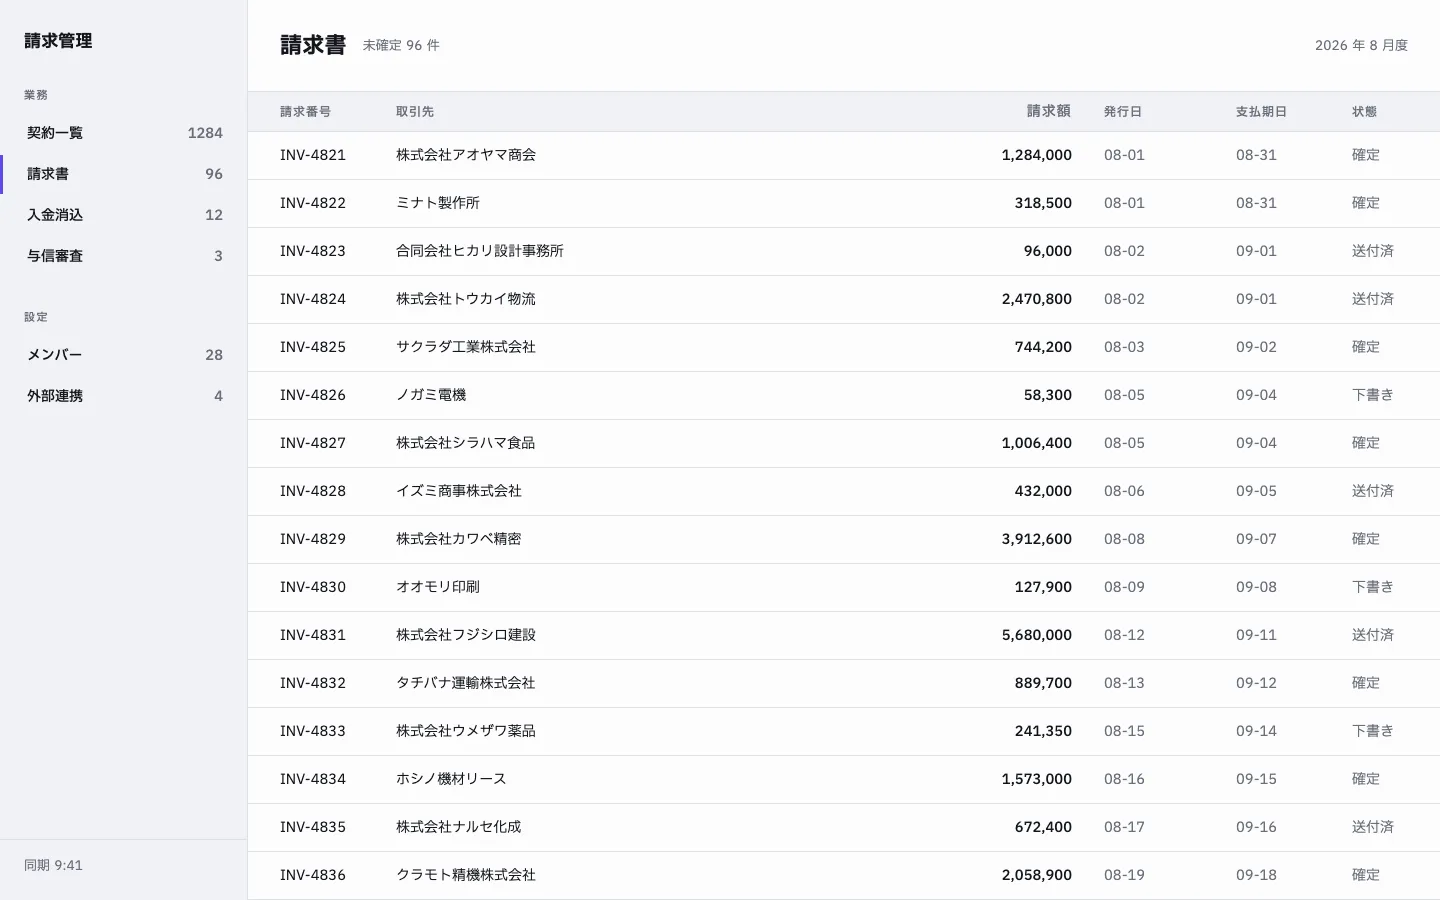Click the 請求管理 app title
Image resolution: width=1440 pixels, height=900 pixels.
coord(58,41)
